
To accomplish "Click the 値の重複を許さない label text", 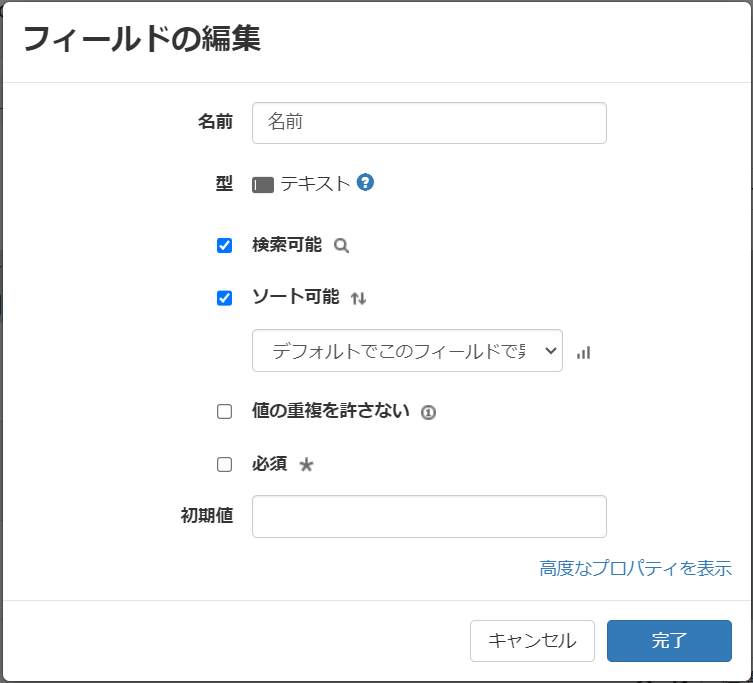I will (331, 411).
